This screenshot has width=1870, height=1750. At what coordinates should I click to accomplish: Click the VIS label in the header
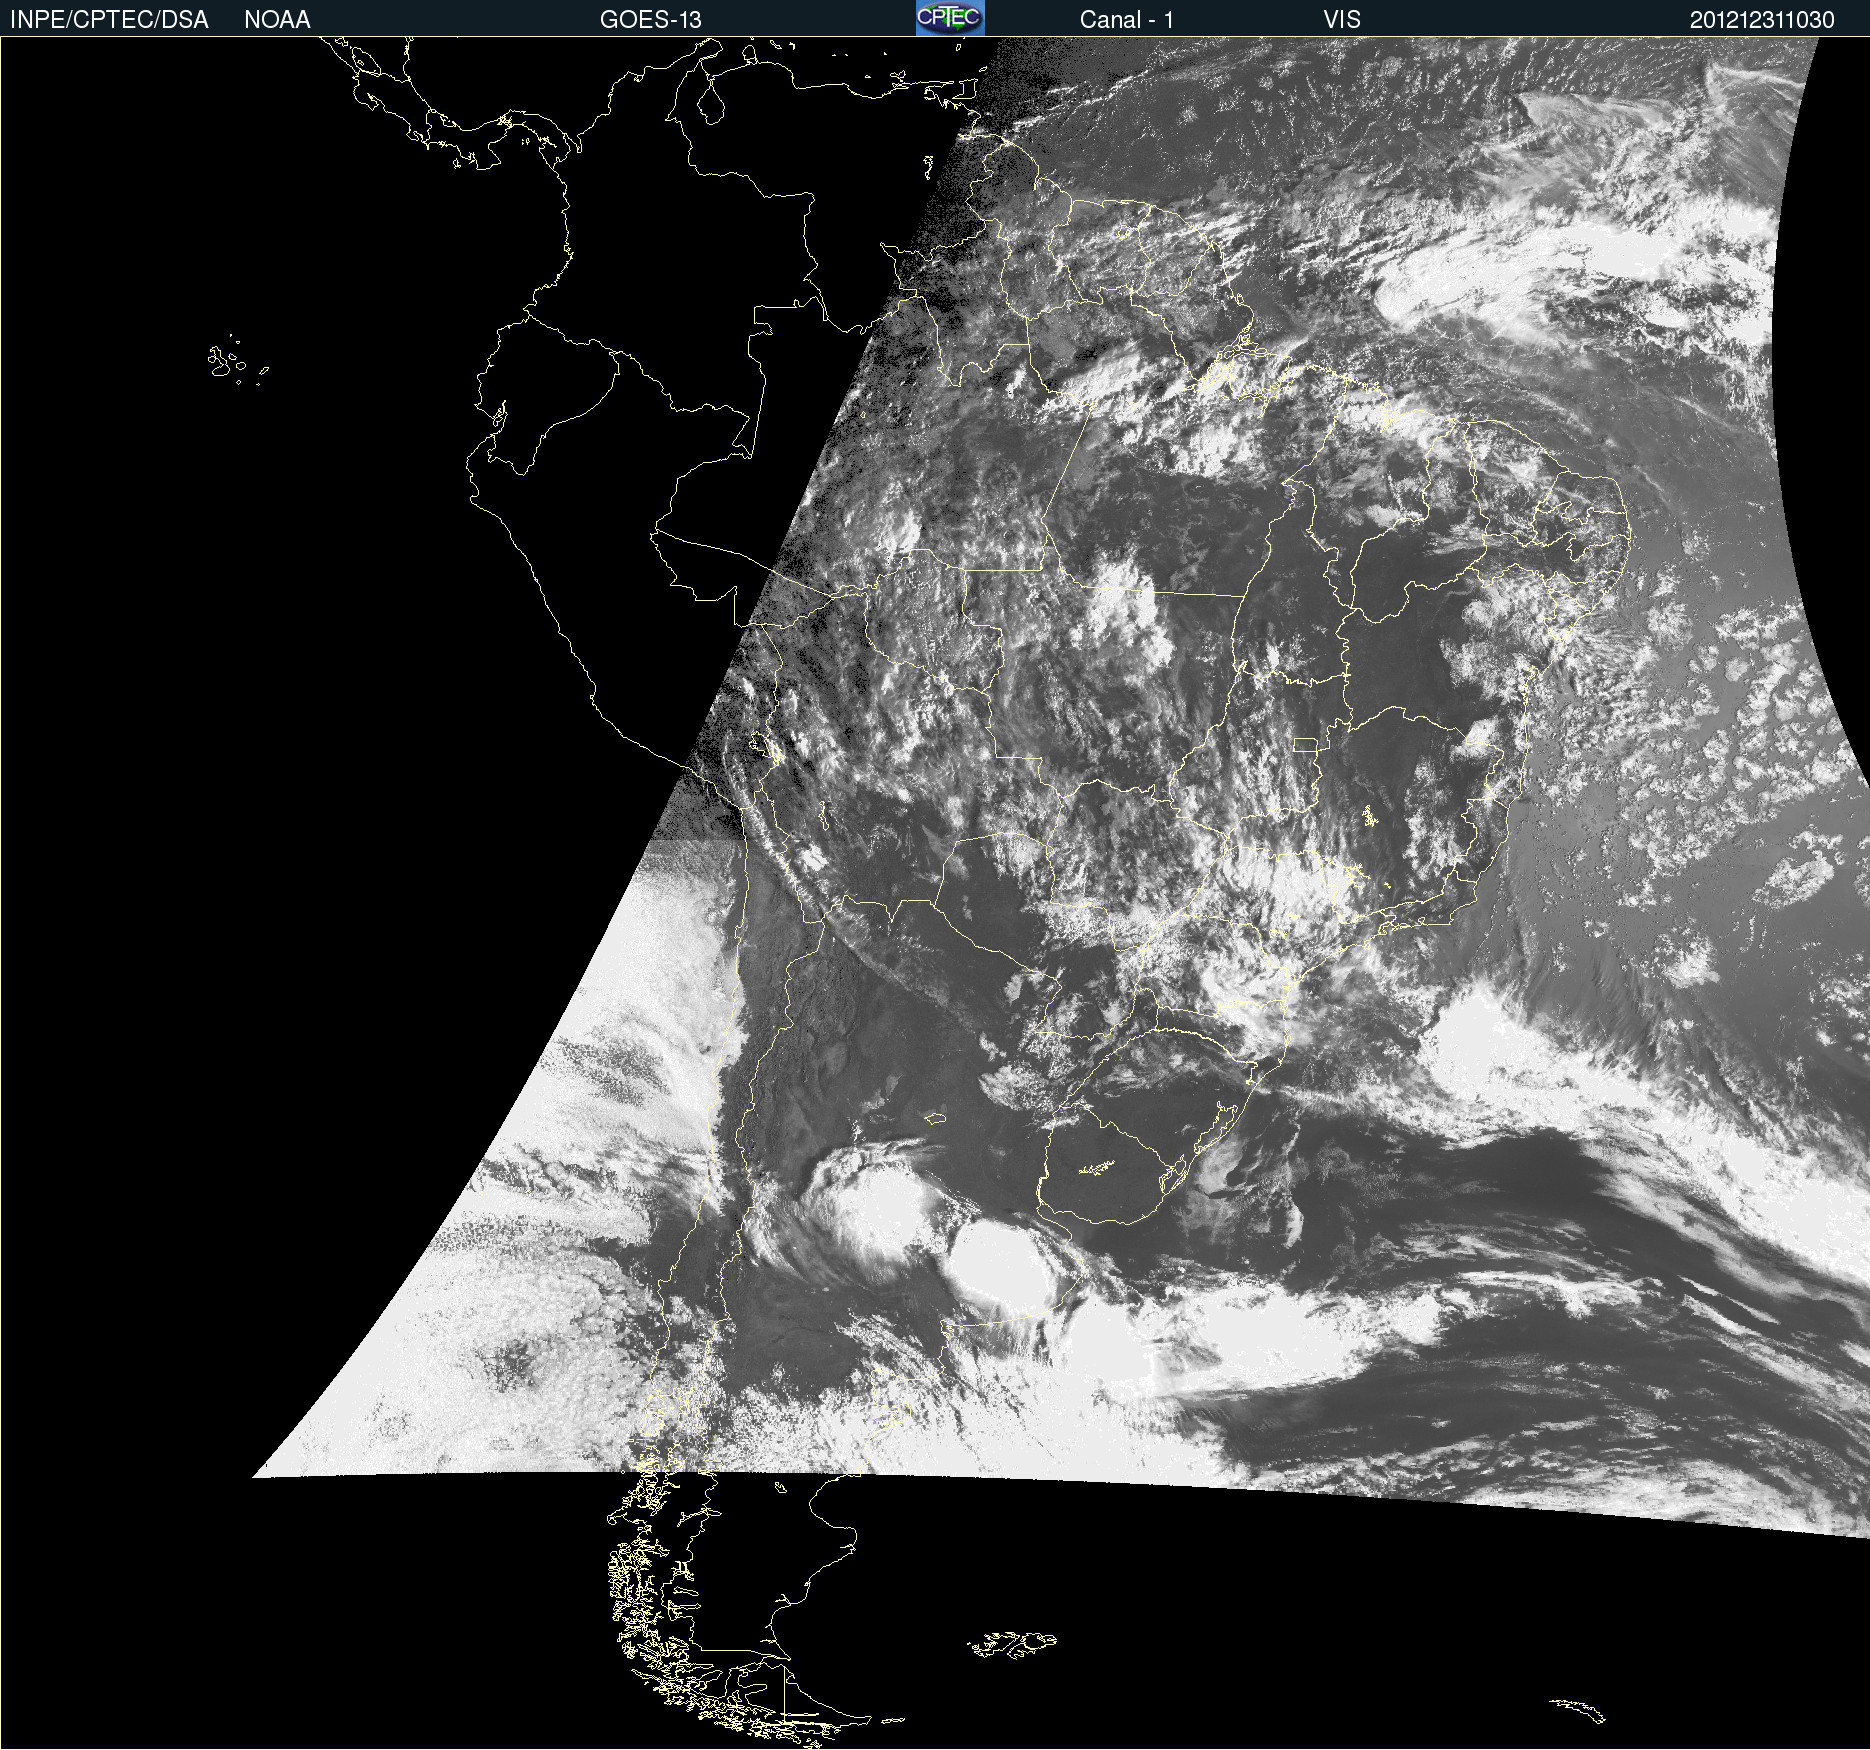pos(1342,20)
